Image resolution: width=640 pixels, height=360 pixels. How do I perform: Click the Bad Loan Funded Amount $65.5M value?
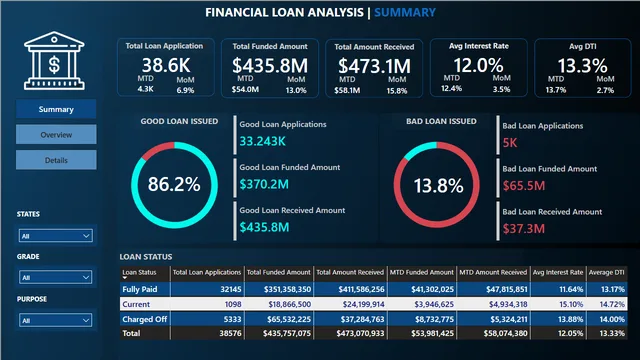click(x=524, y=186)
